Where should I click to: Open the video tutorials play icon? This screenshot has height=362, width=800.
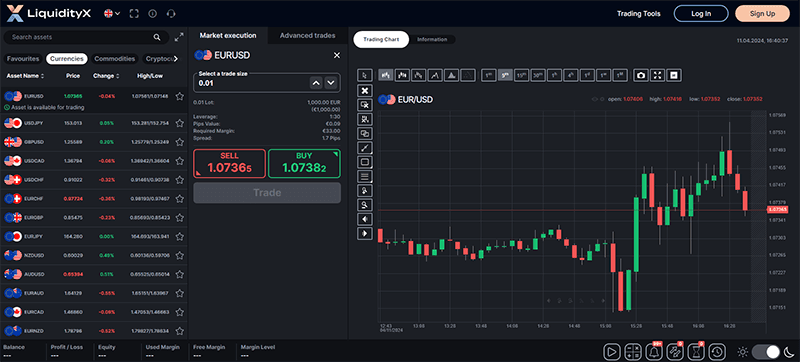[x=611, y=351]
